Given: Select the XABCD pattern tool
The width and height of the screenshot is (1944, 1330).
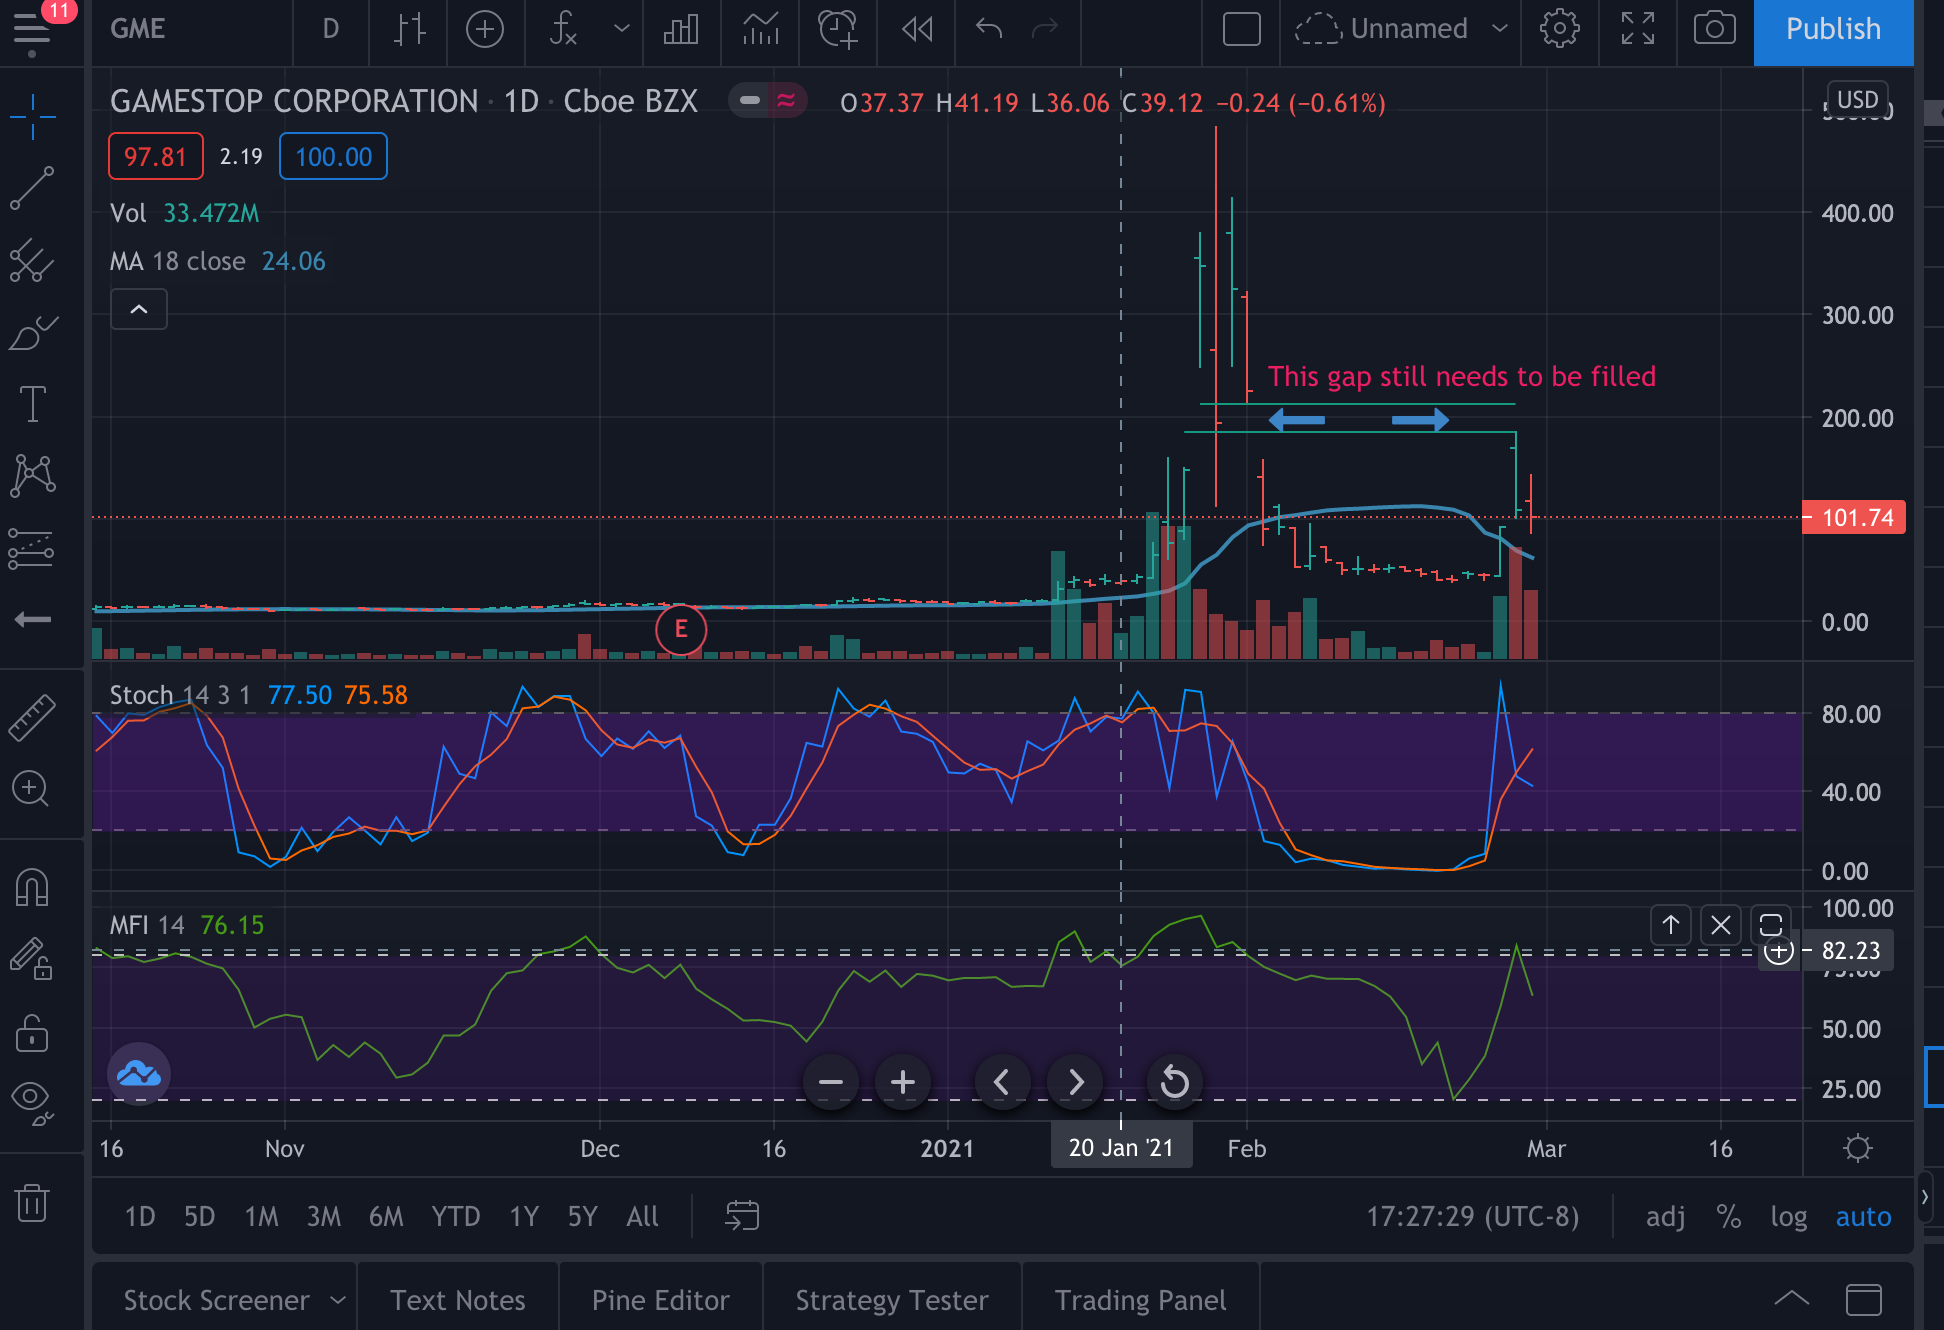Looking at the screenshot, I should [32, 475].
